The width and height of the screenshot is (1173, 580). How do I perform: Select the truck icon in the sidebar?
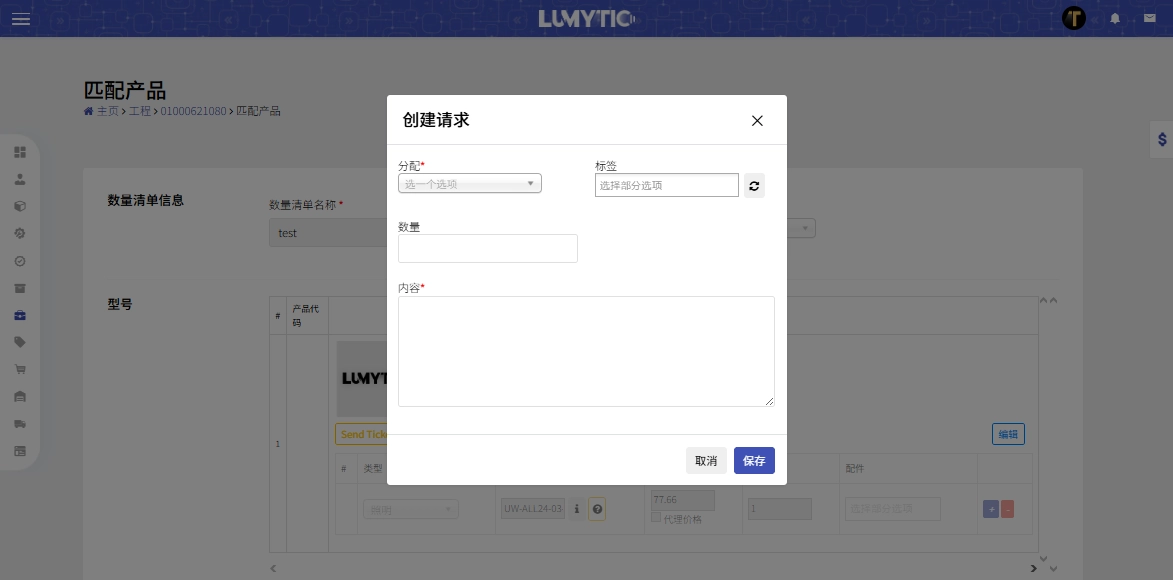click(20, 424)
